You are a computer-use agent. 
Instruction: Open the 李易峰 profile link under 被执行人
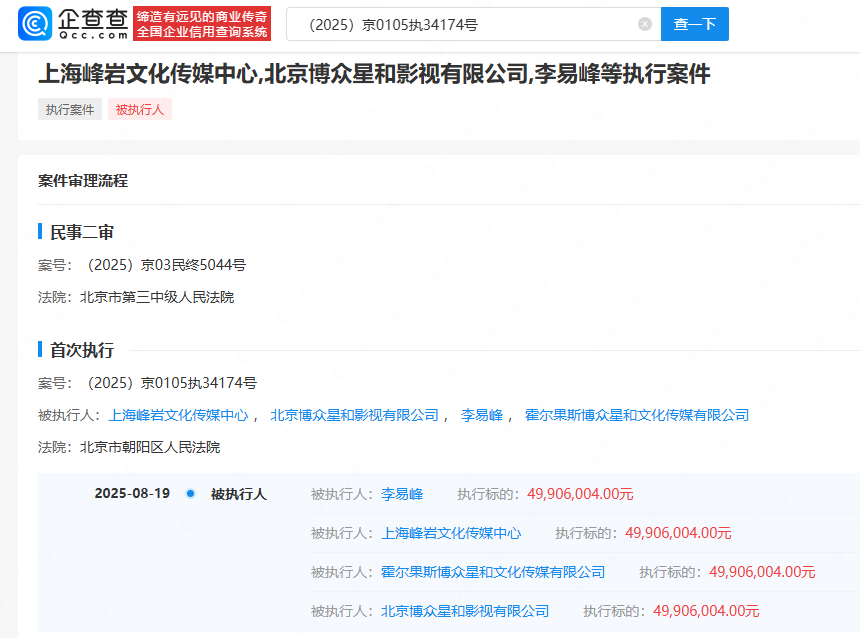481,415
